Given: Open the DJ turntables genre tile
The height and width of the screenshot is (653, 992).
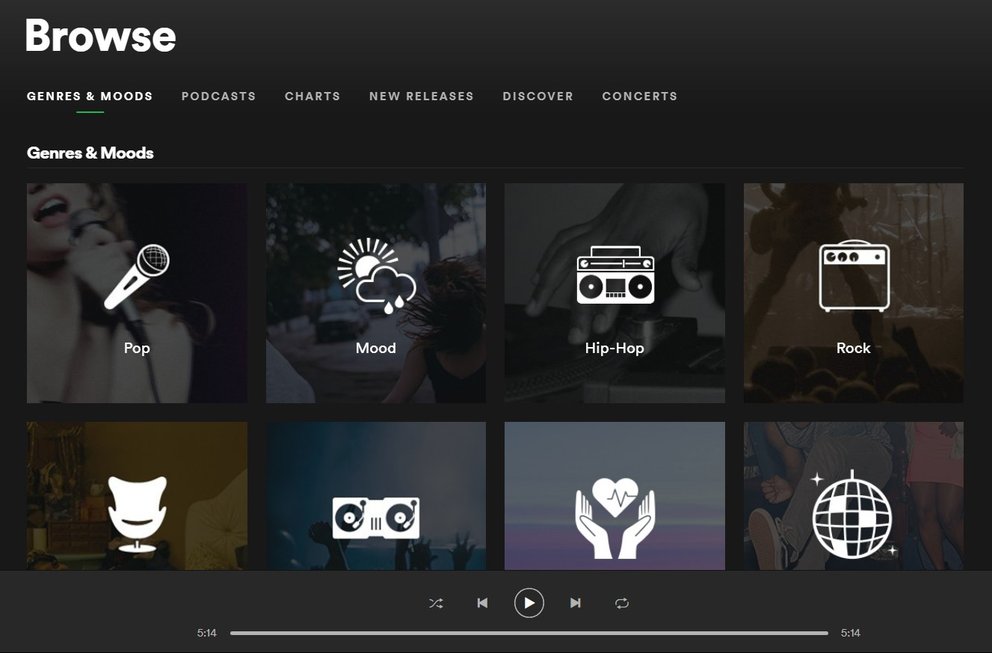Looking at the screenshot, I should (x=376, y=496).
